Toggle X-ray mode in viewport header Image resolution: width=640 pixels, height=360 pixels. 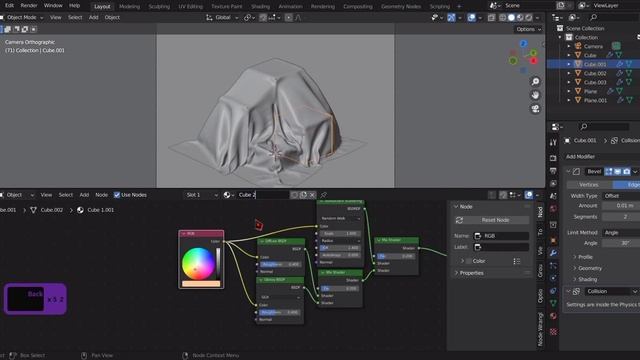pos(491,18)
